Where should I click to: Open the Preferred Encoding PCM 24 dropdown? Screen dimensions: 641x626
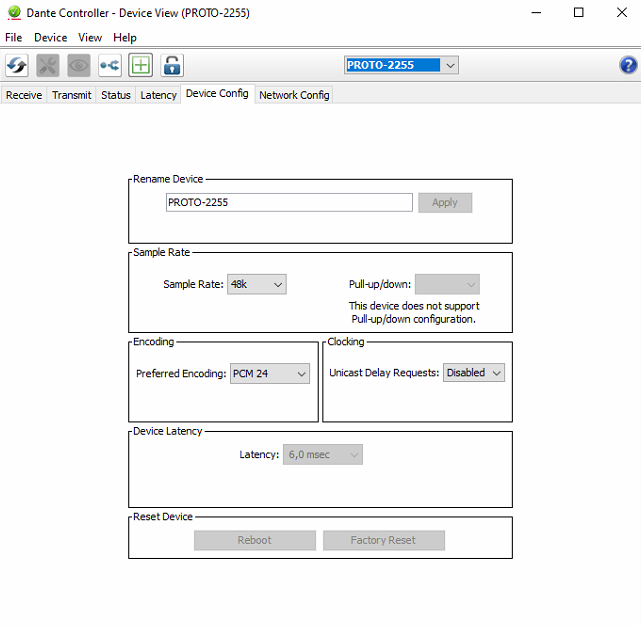click(x=270, y=373)
